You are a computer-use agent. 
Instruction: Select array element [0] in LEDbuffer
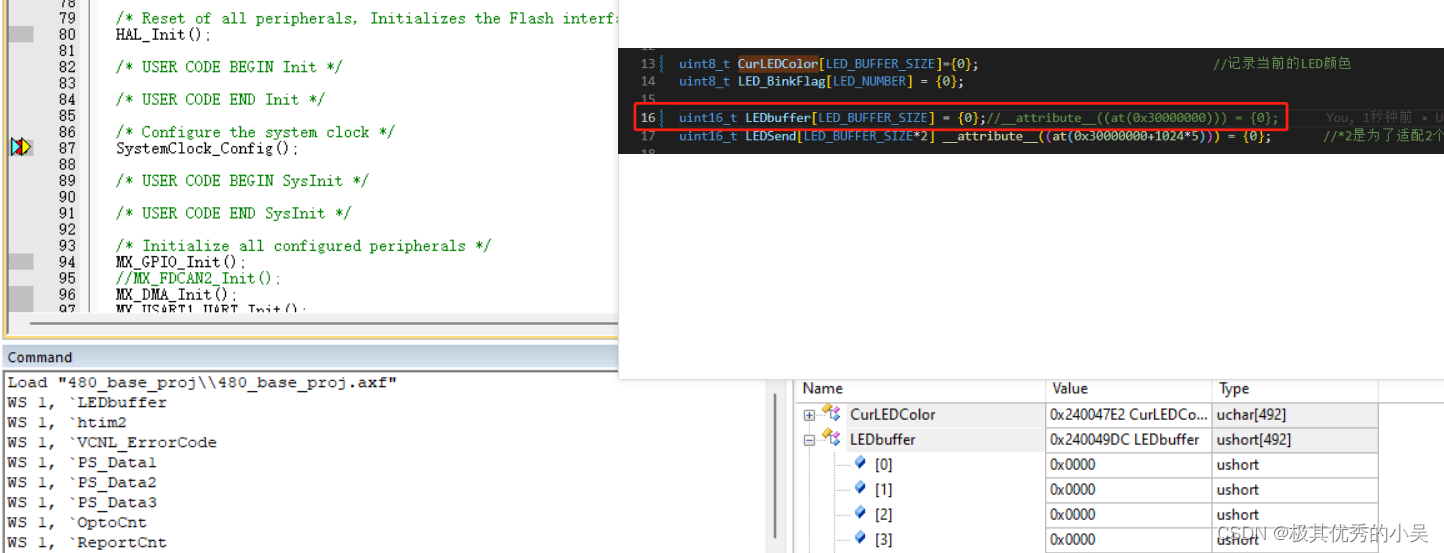883,464
